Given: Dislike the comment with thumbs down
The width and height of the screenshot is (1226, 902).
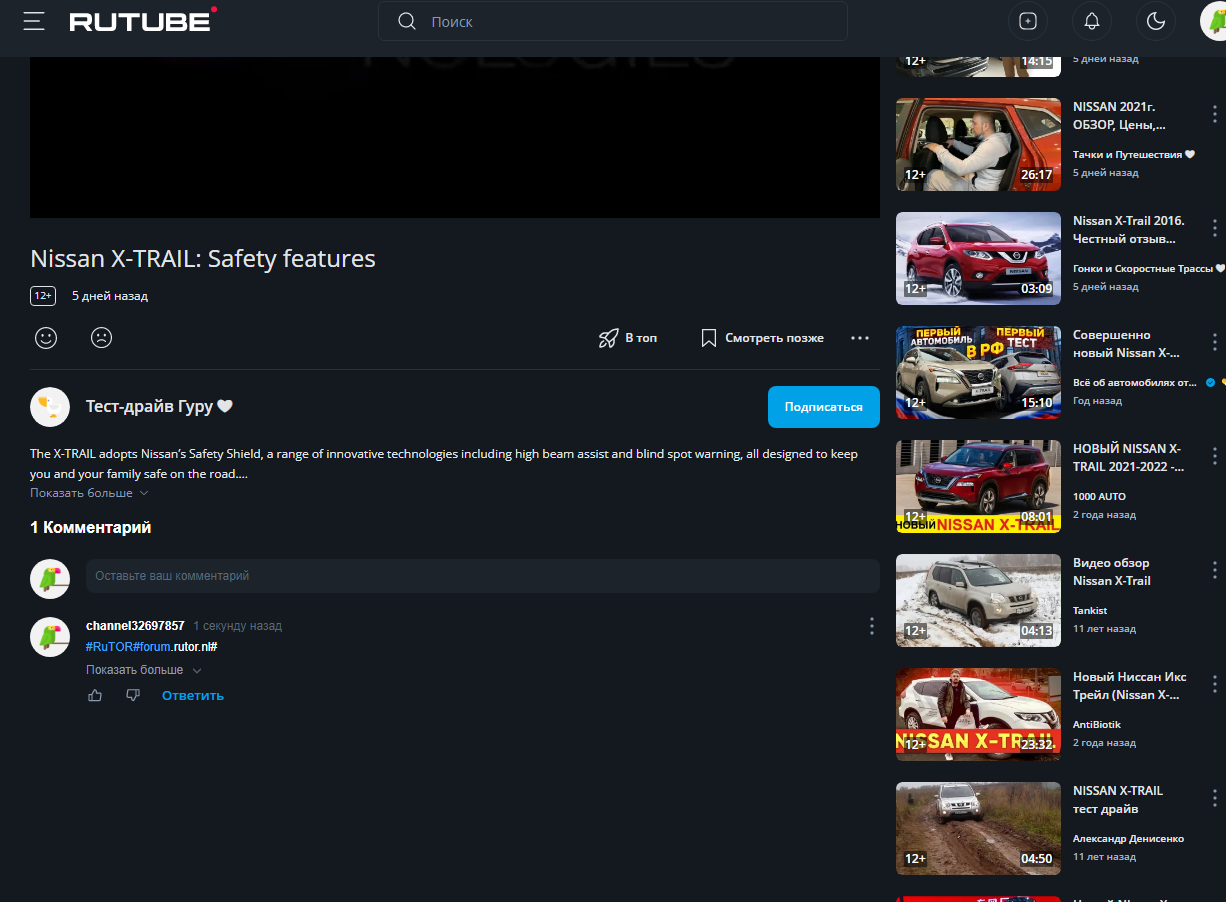Looking at the screenshot, I should [x=133, y=695].
